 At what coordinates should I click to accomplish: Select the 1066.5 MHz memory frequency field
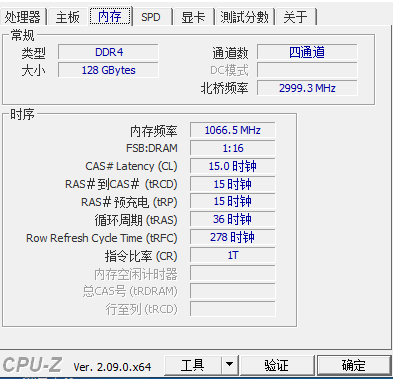click(x=233, y=130)
